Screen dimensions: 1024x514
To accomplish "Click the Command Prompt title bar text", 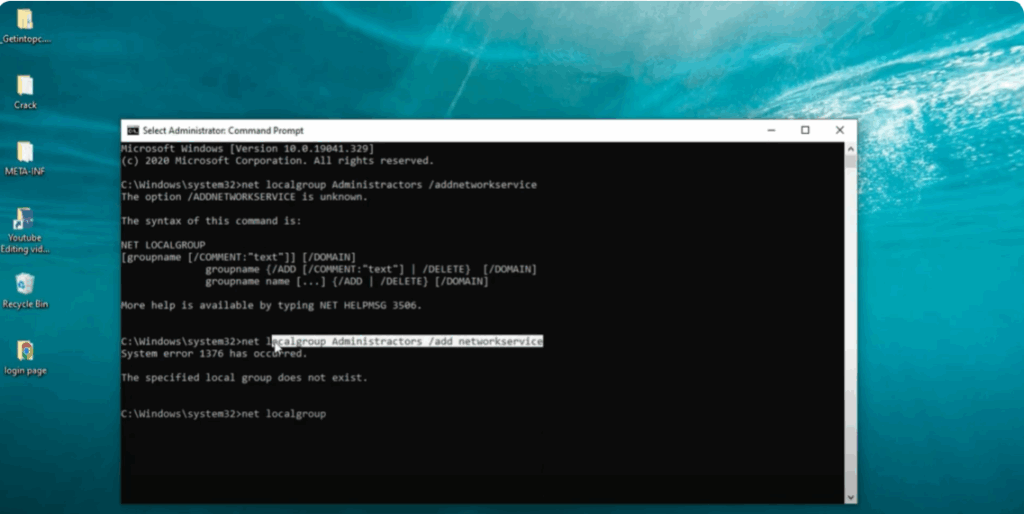I will pyautogui.click(x=222, y=130).
